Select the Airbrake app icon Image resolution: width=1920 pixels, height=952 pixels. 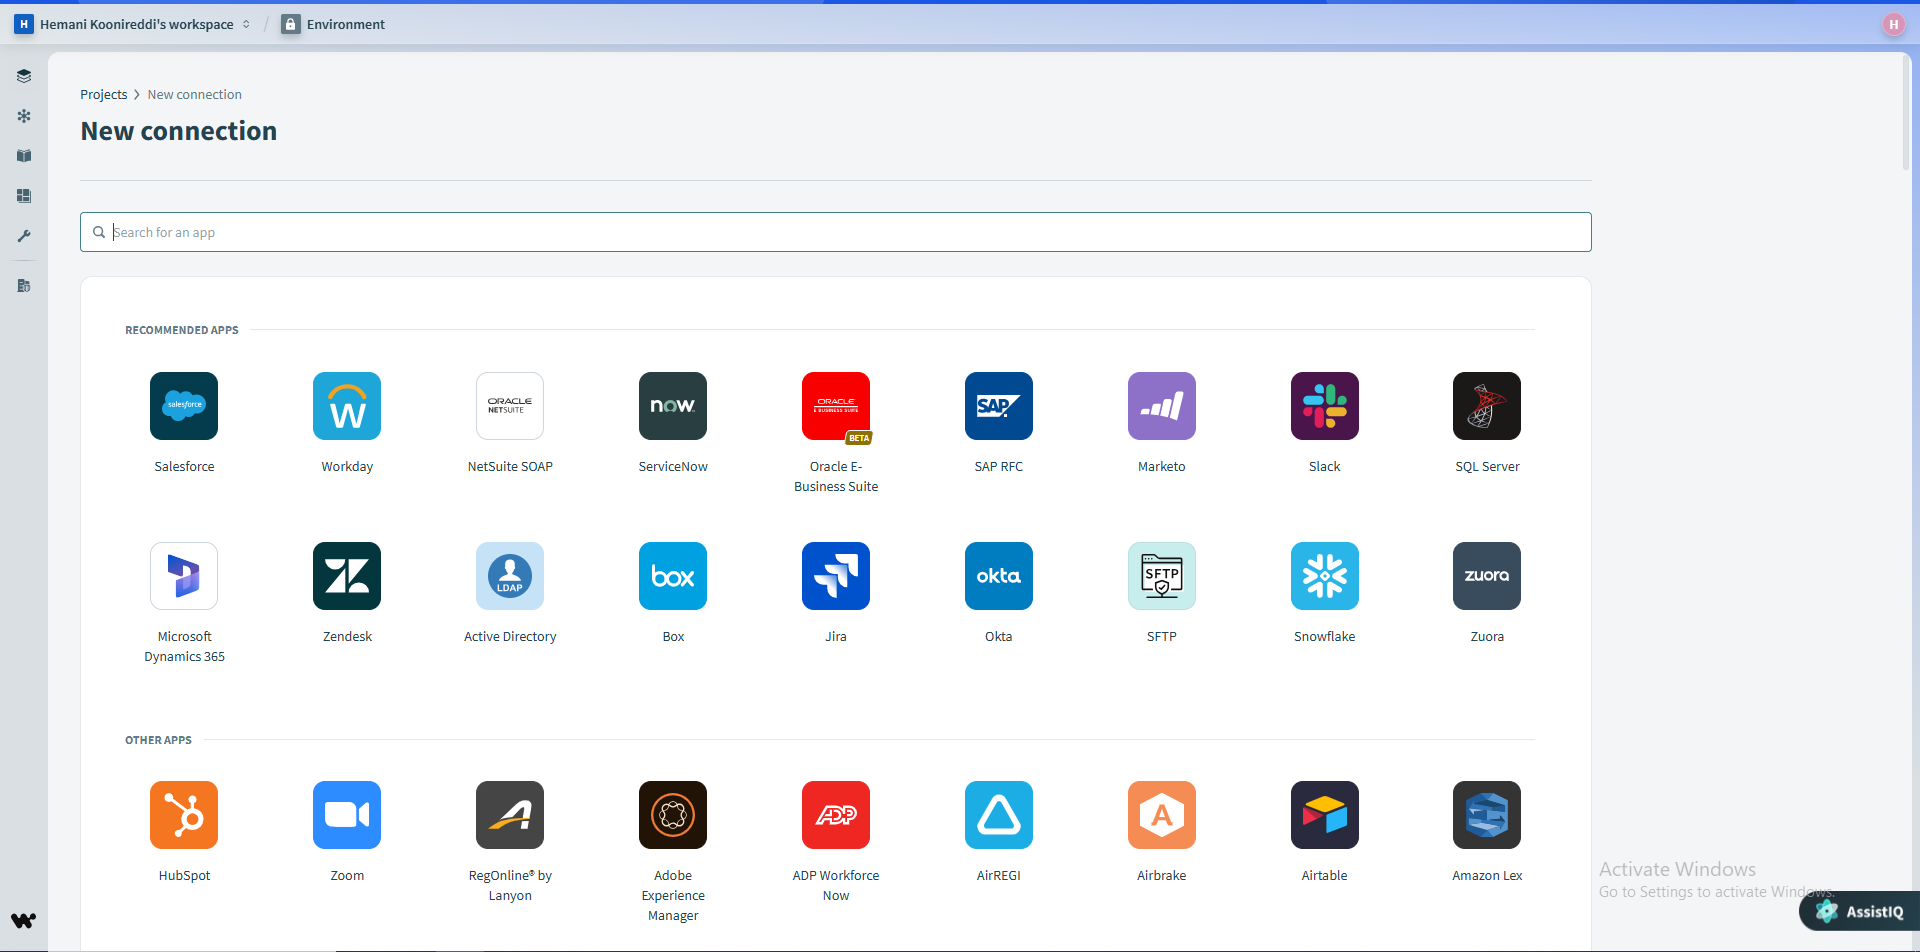point(1162,815)
